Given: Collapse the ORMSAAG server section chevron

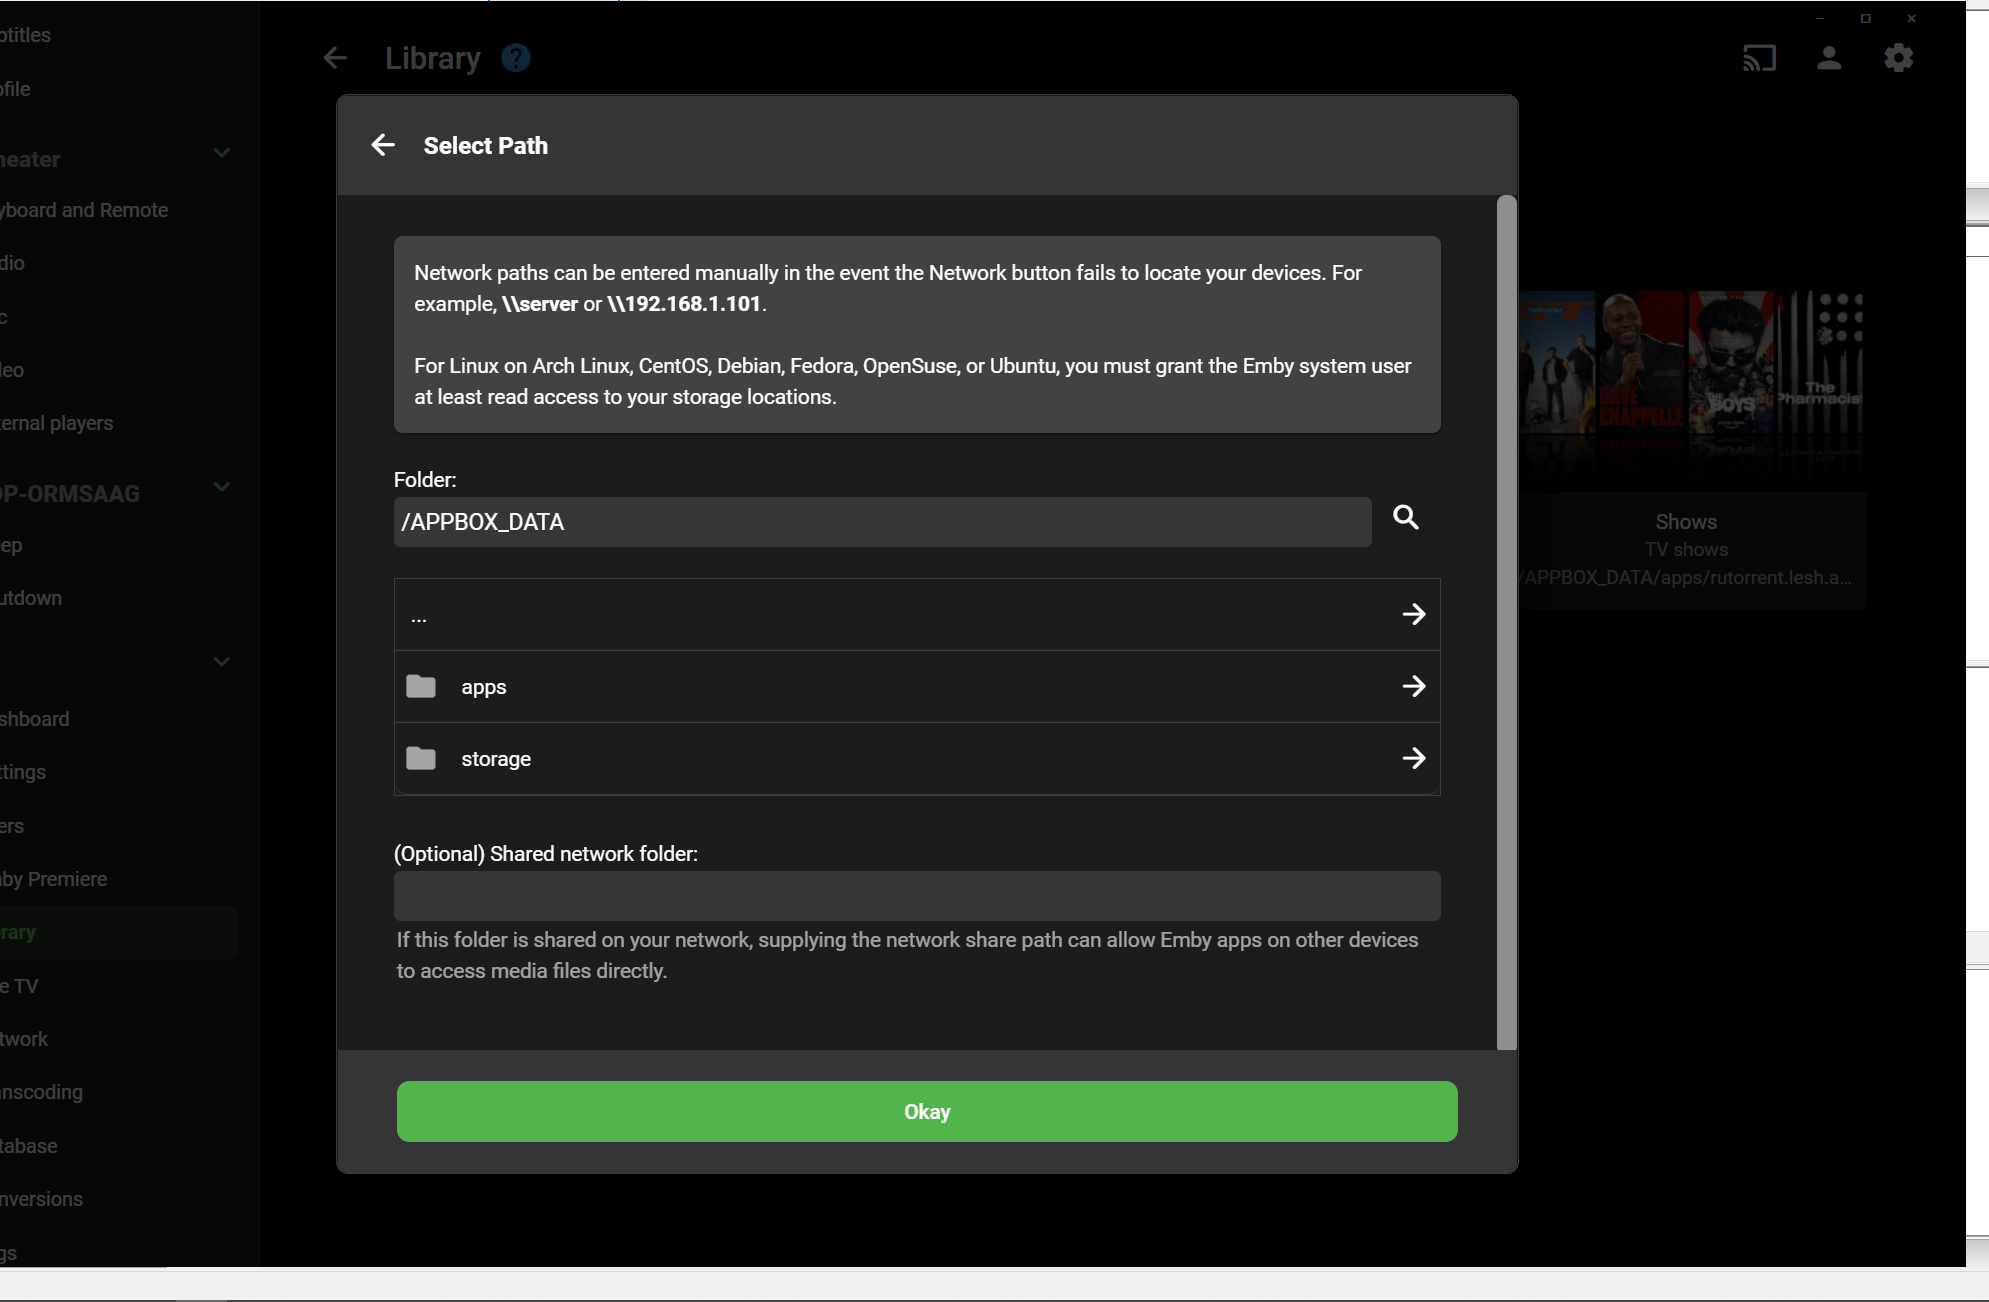Looking at the screenshot, I should [222, 487].
